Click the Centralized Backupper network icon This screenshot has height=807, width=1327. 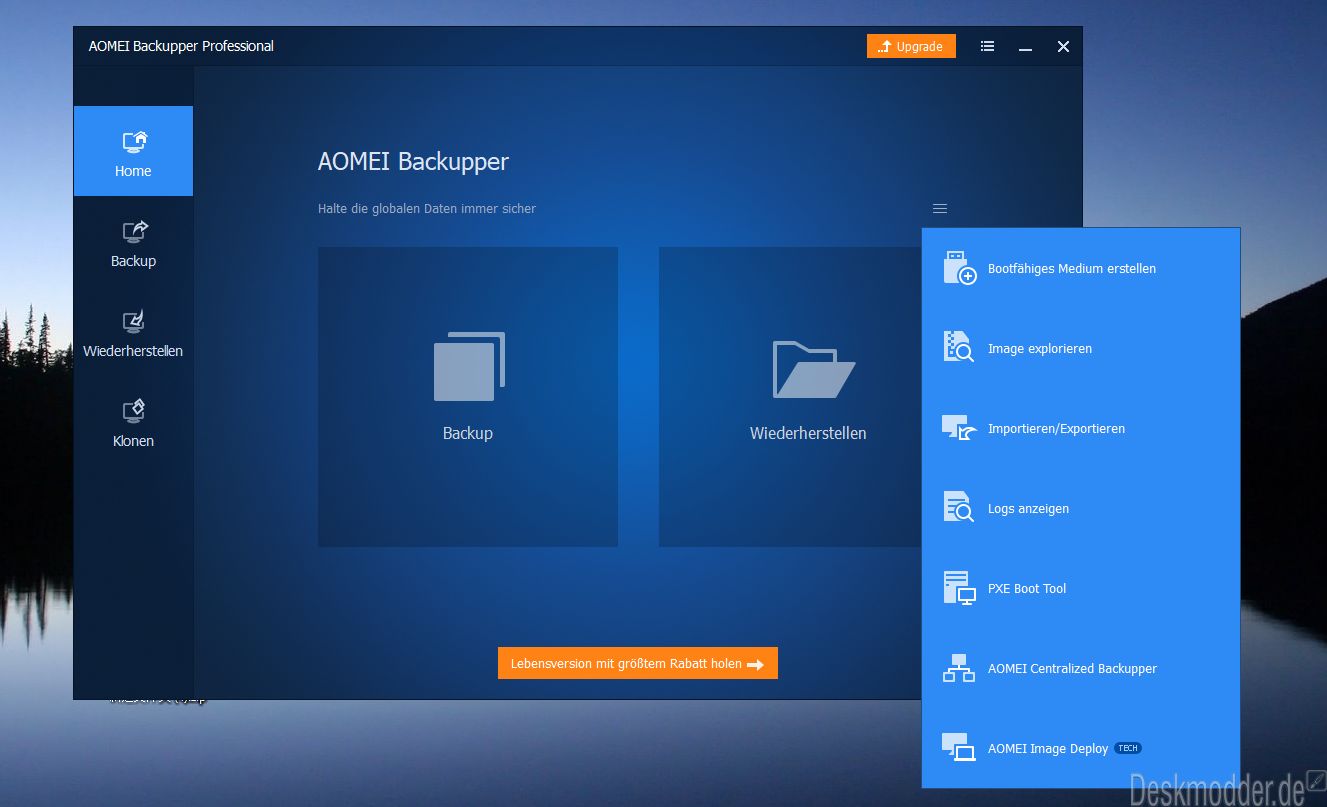click(x=959, y=668)
